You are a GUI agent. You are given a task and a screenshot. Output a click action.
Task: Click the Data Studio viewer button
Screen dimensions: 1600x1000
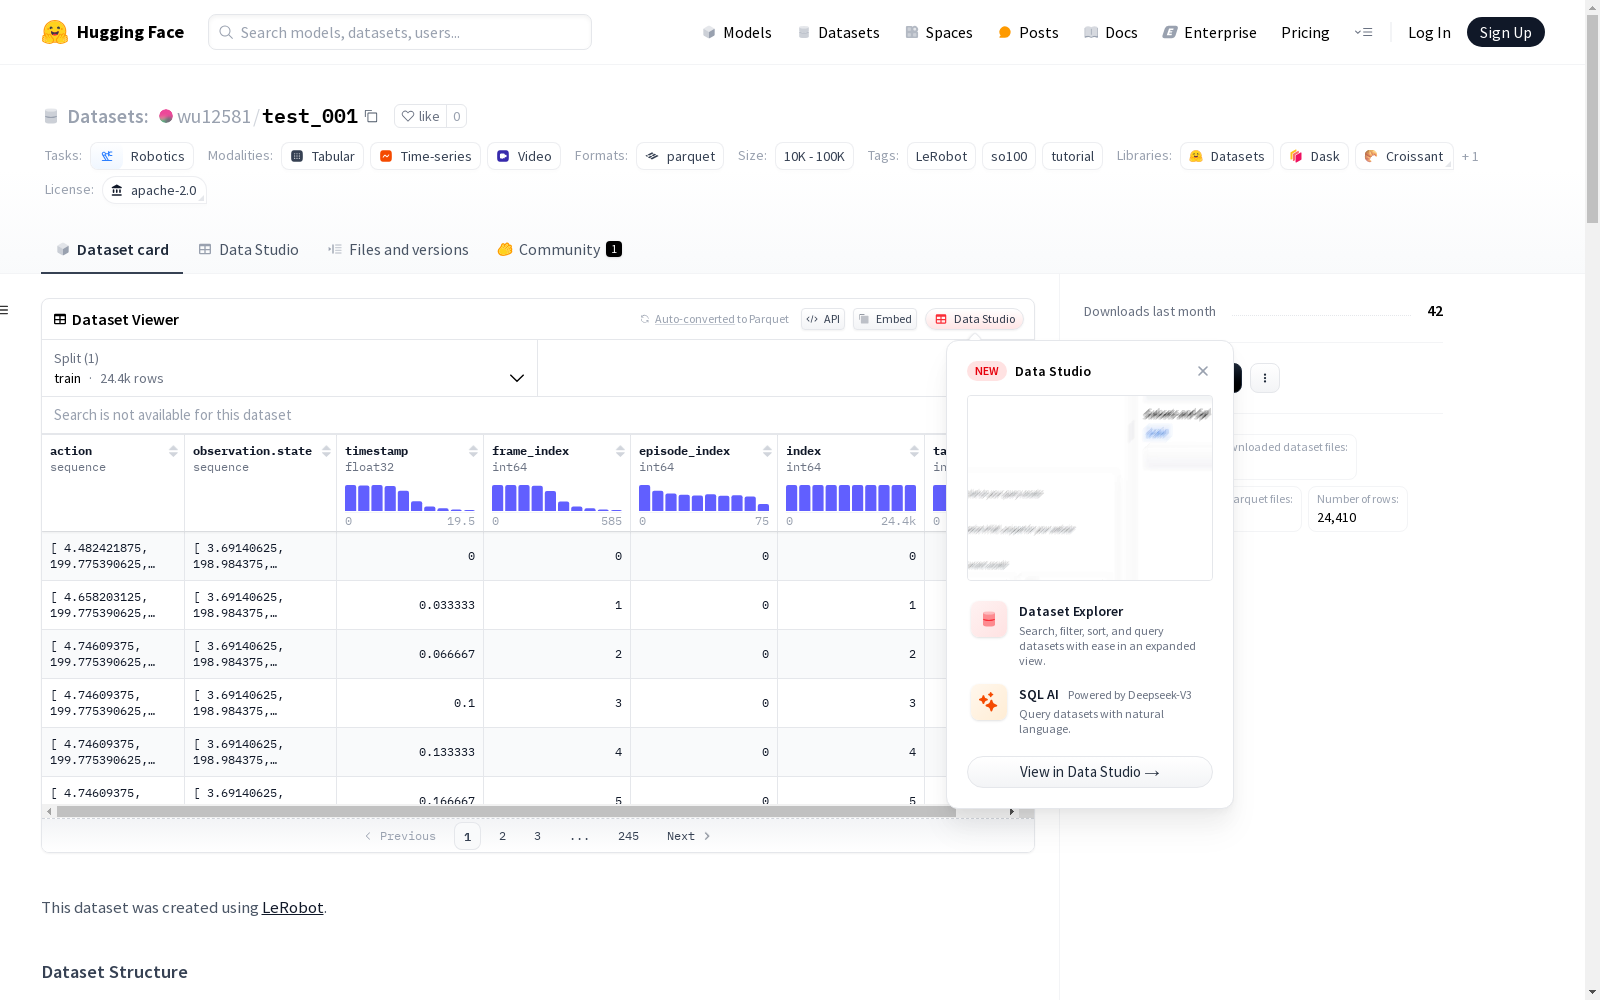pos(974,319)
